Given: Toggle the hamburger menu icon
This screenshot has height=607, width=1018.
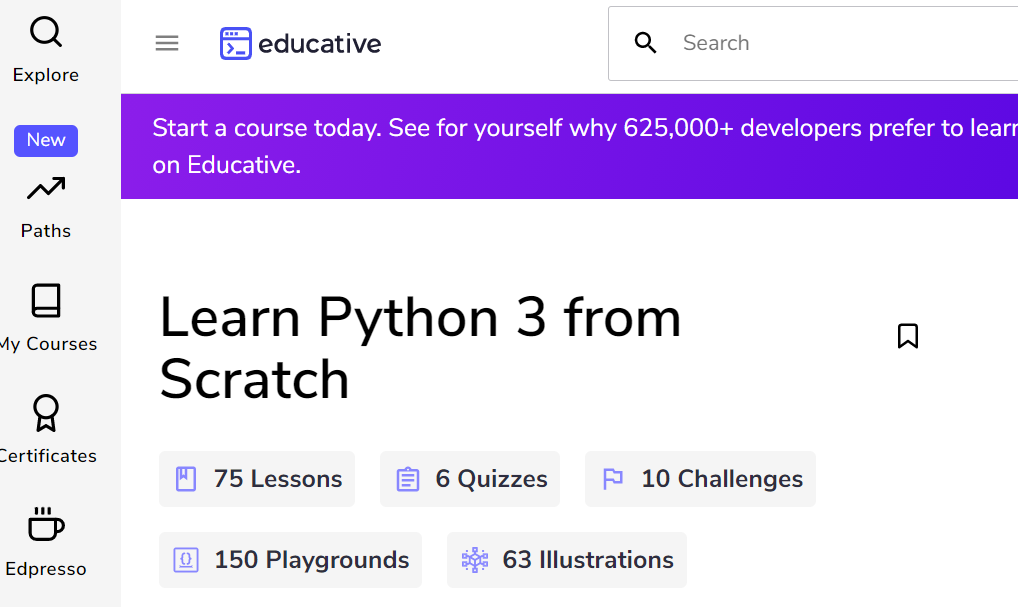Looking at the screenshot, I should tap(167, 43).
